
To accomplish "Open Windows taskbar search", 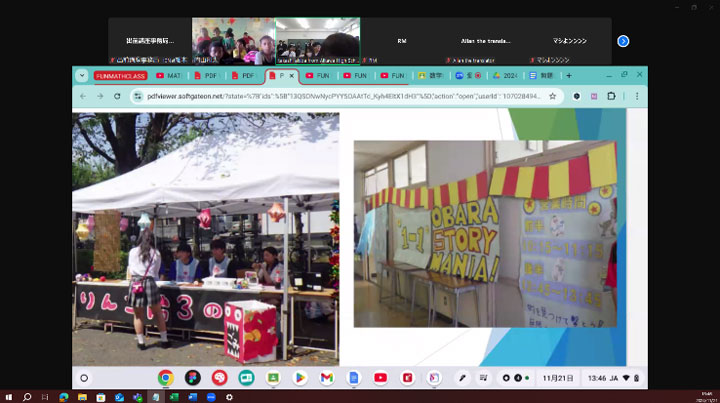I will [27, 397].
